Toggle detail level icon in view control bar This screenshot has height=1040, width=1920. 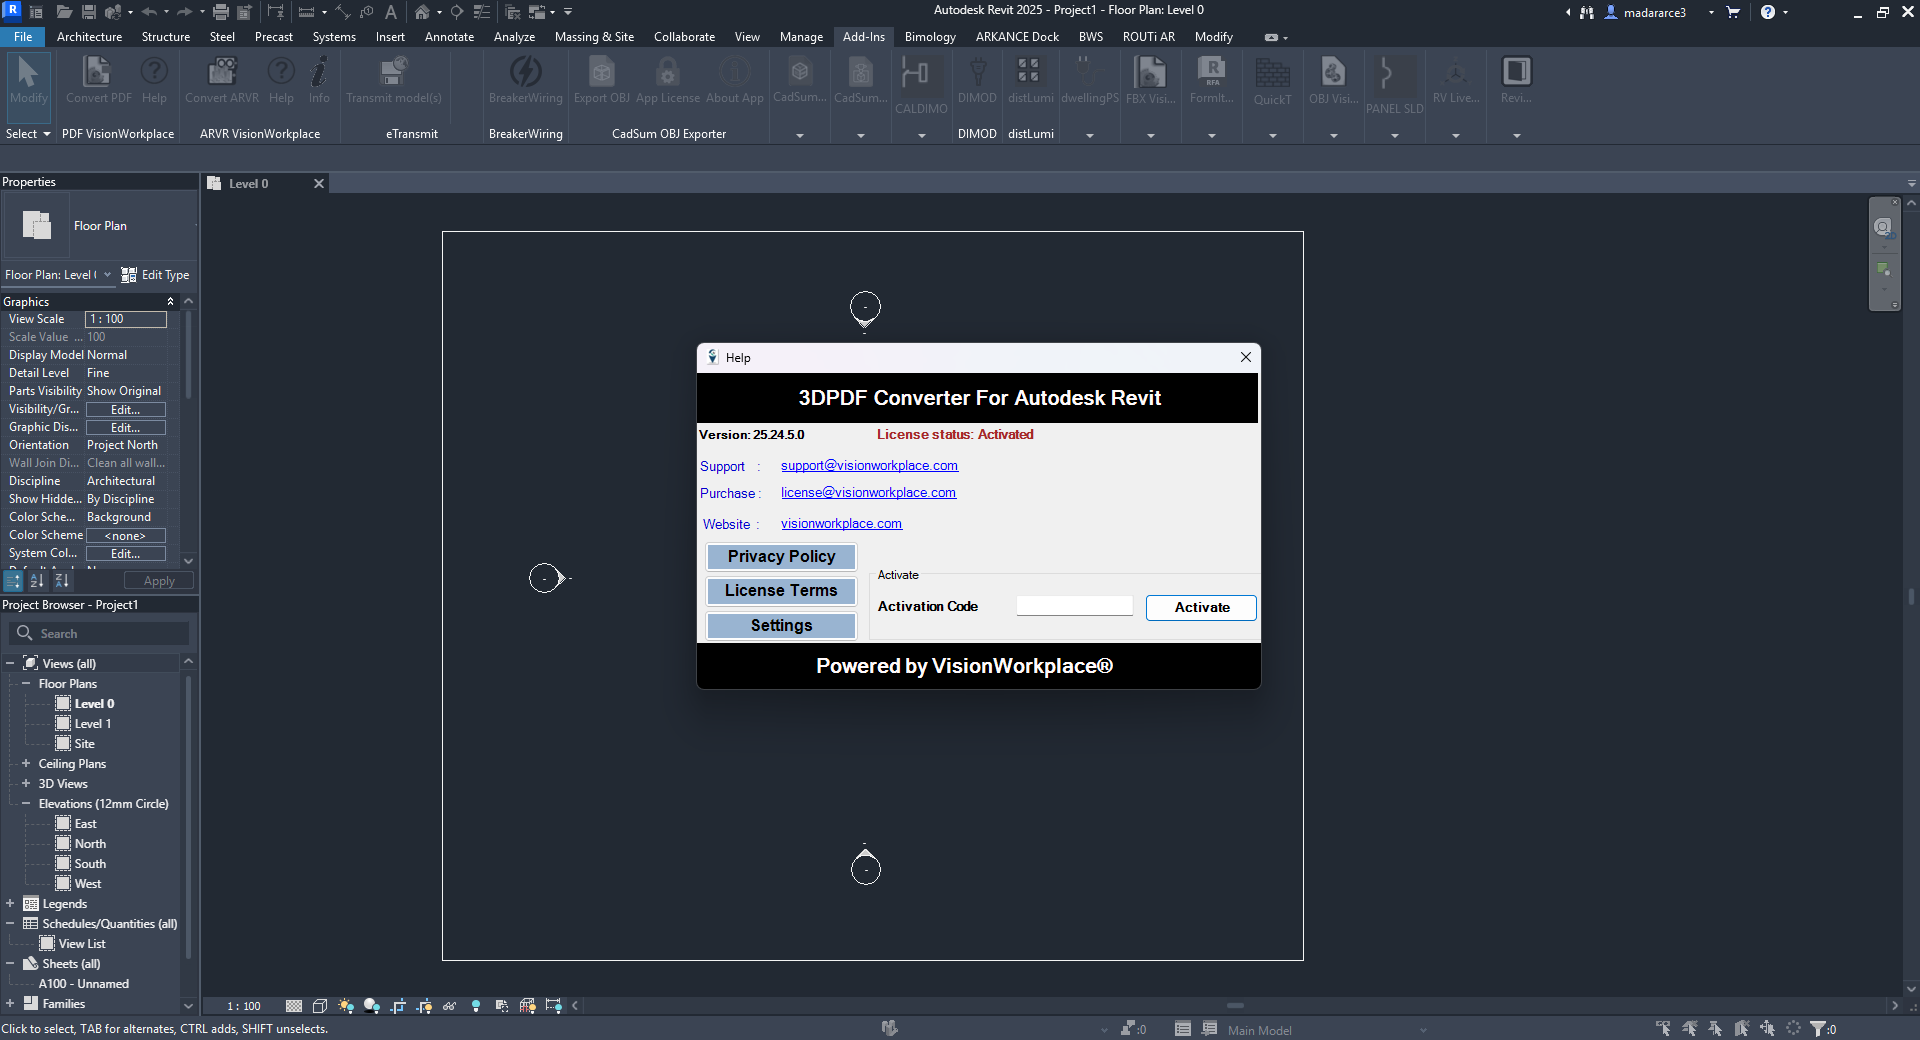click(294, 1006)
